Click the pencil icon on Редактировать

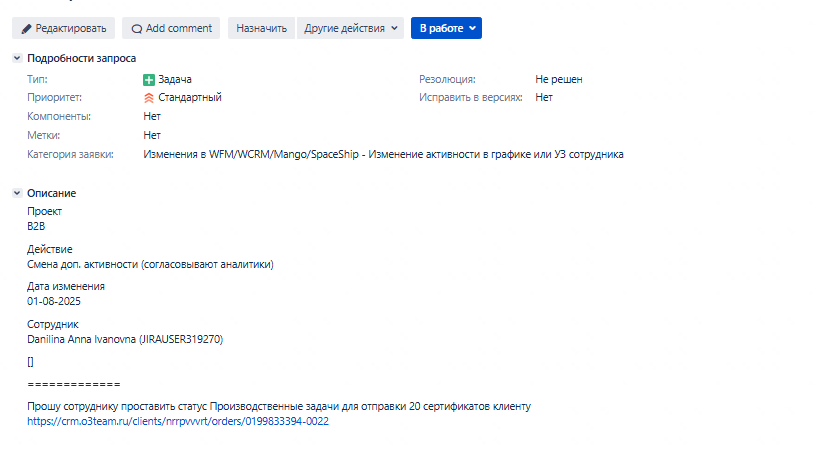(x=26, y=29)
